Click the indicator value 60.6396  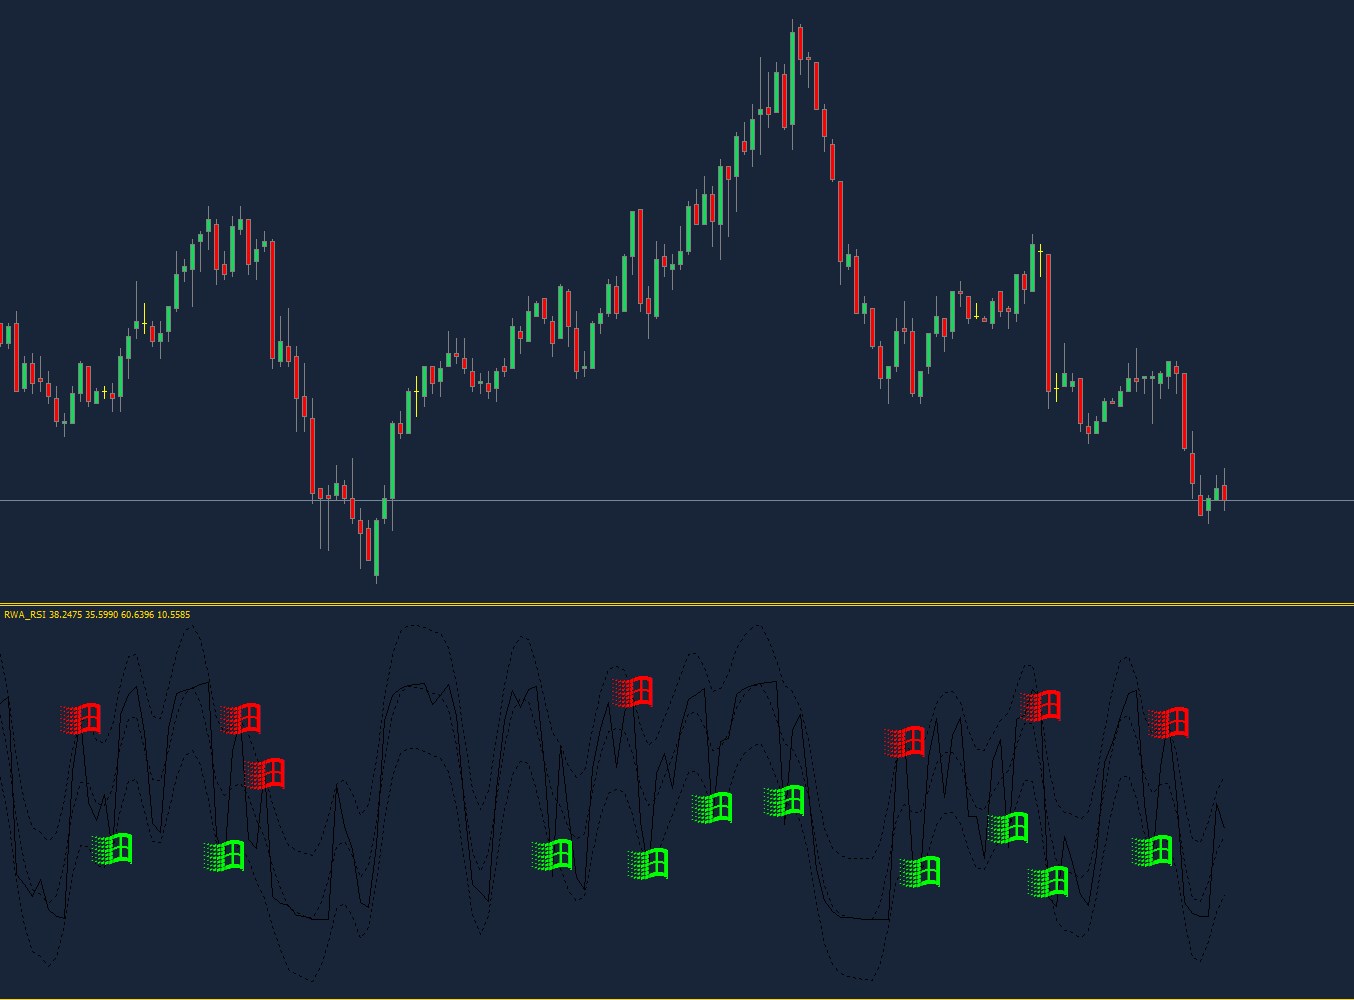coord(137,615)
